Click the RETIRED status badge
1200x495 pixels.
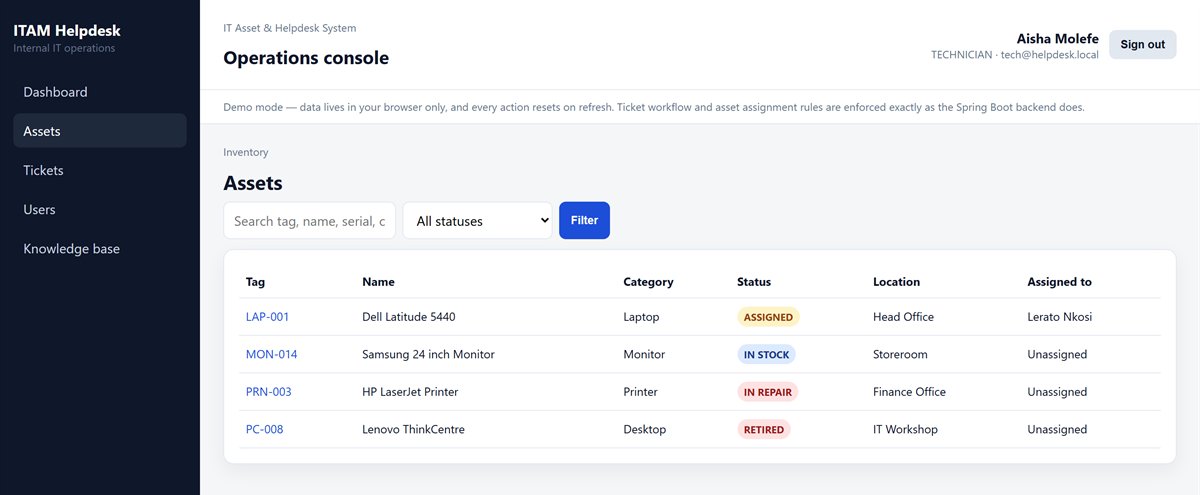763,429
